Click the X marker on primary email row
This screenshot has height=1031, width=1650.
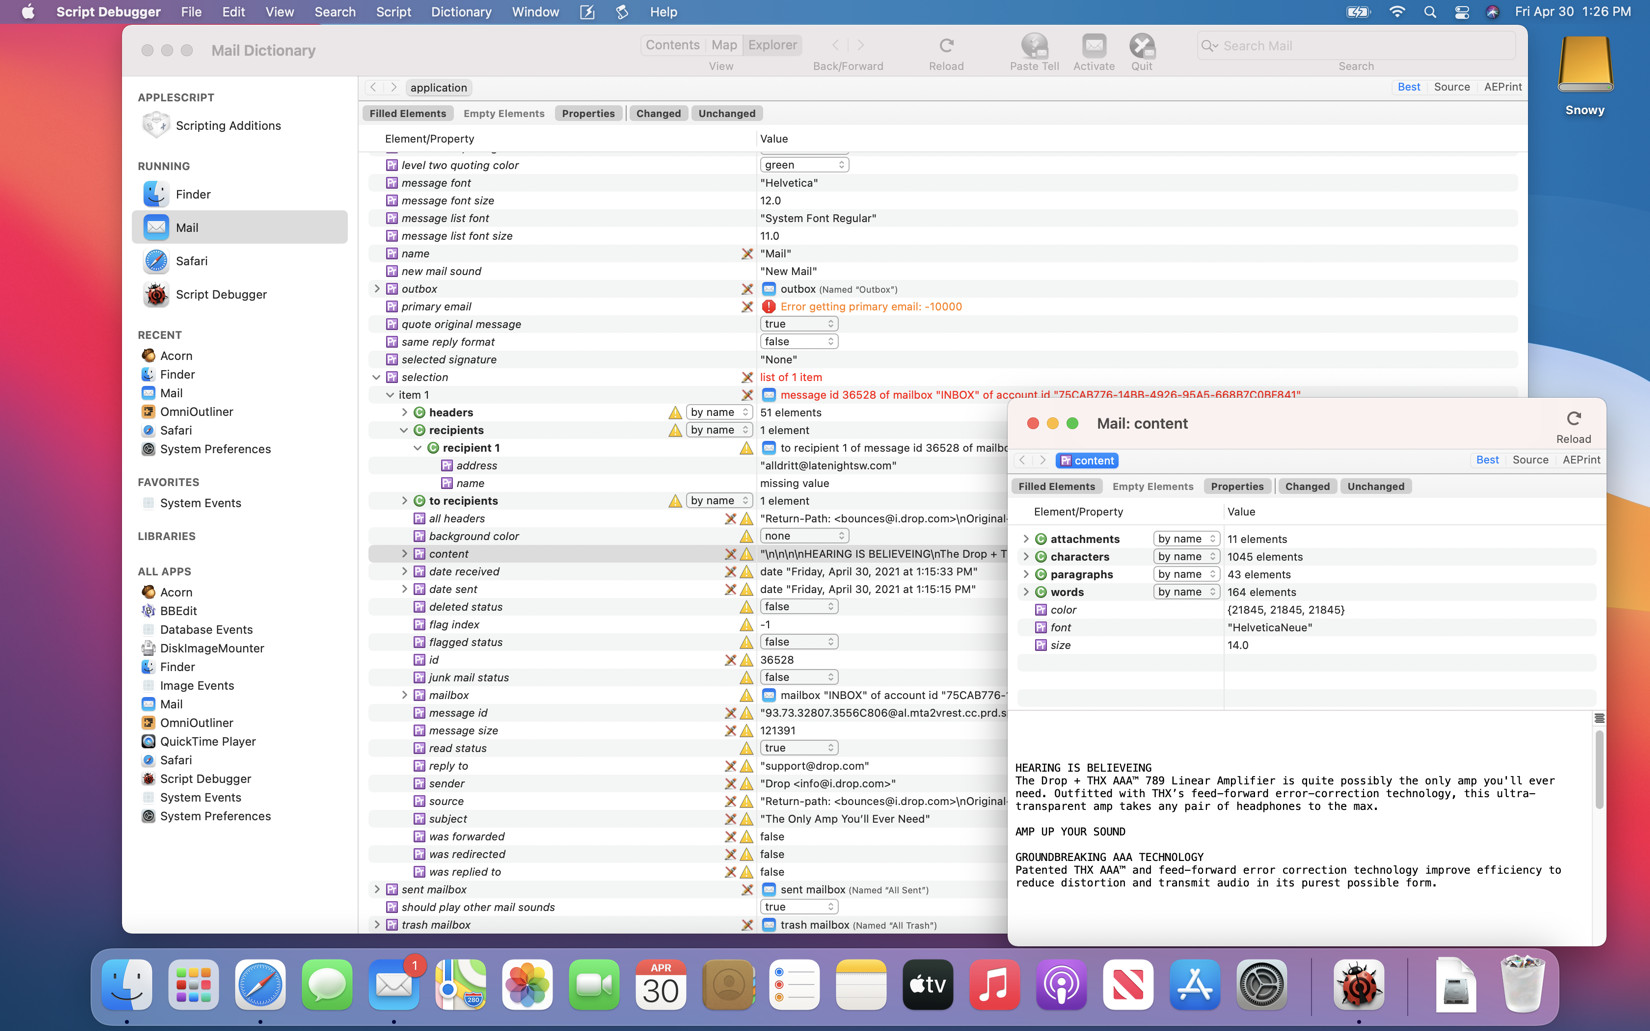tap(747, 307)
